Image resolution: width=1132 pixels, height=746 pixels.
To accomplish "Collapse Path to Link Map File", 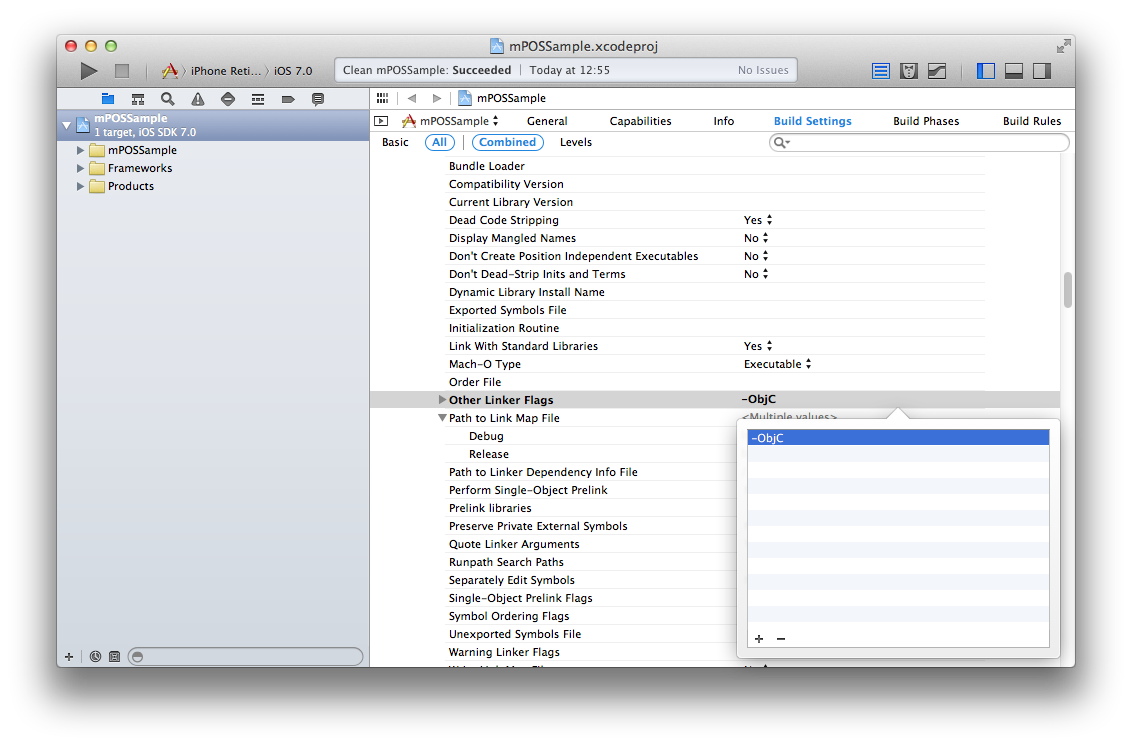I will click(x=442, y=417).
